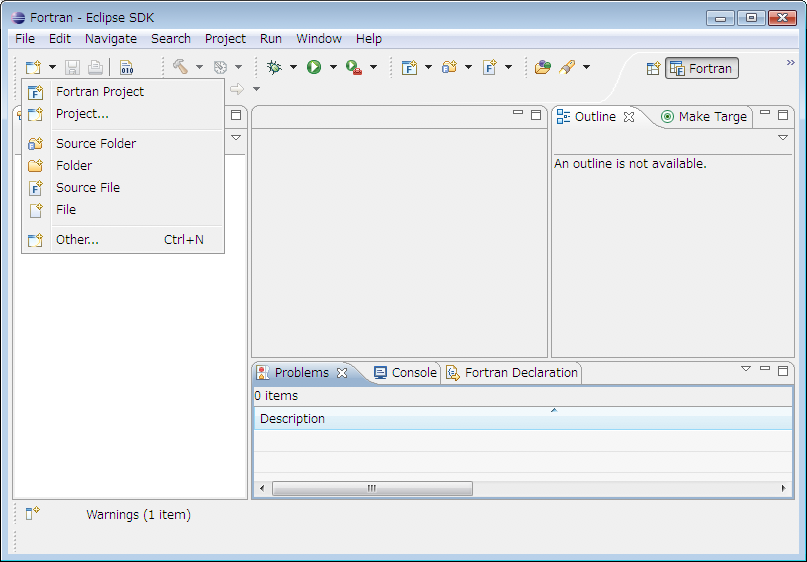This screenshot has height=562, width=807.
Task: Open the Help menu
Action: [369, 39]
